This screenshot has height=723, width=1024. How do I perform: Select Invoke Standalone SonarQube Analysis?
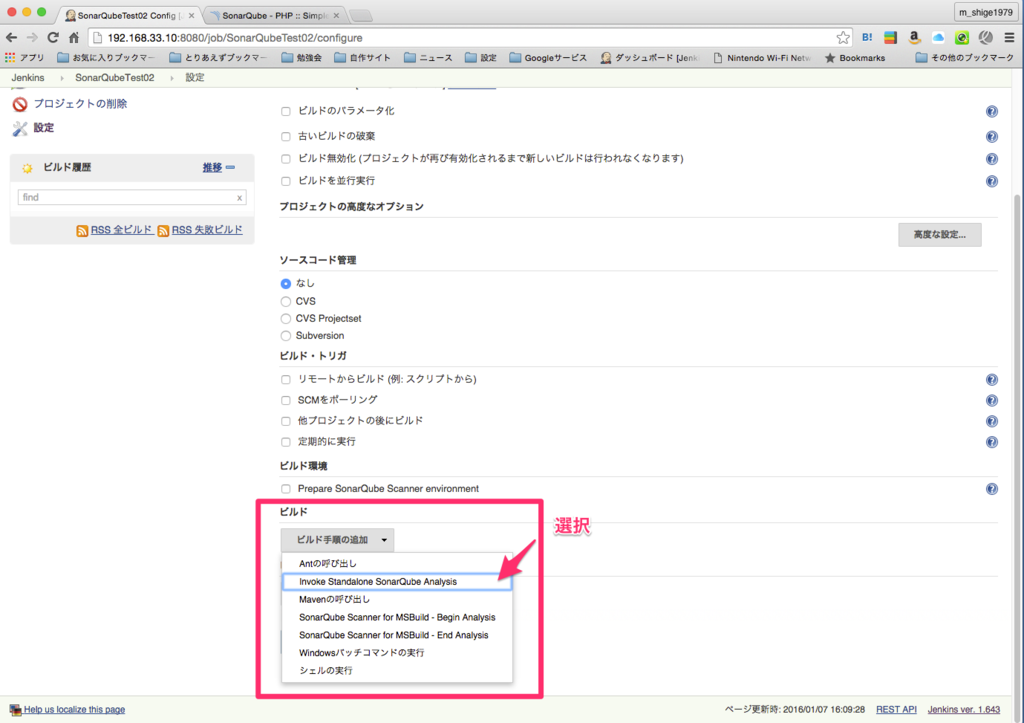point(397,582)
